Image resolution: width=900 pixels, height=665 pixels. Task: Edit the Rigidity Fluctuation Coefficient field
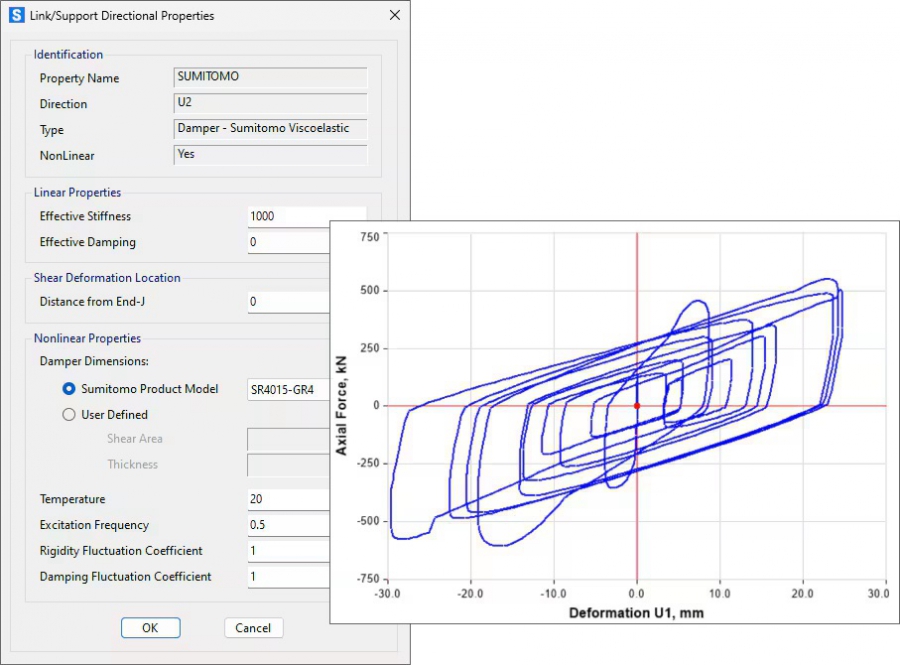(x=289, y=551)
